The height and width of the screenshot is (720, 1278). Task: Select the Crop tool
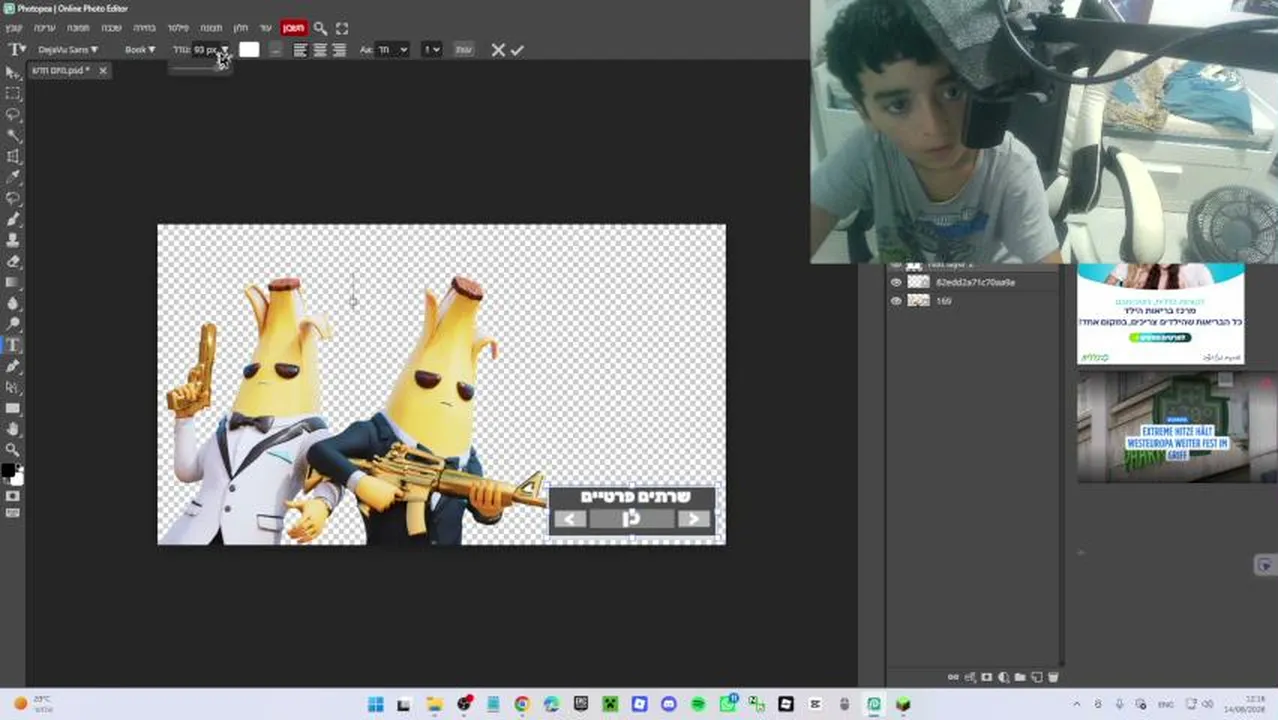(x=12, y=157)
